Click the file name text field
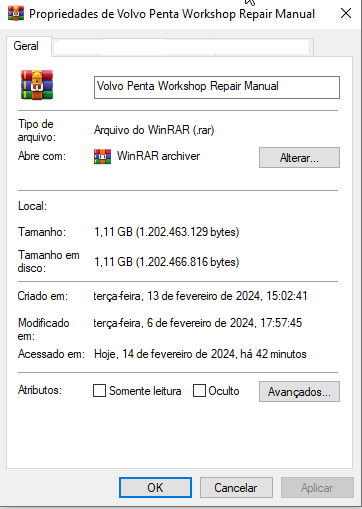This screenshot has height=509, width=362. (217, 87)
